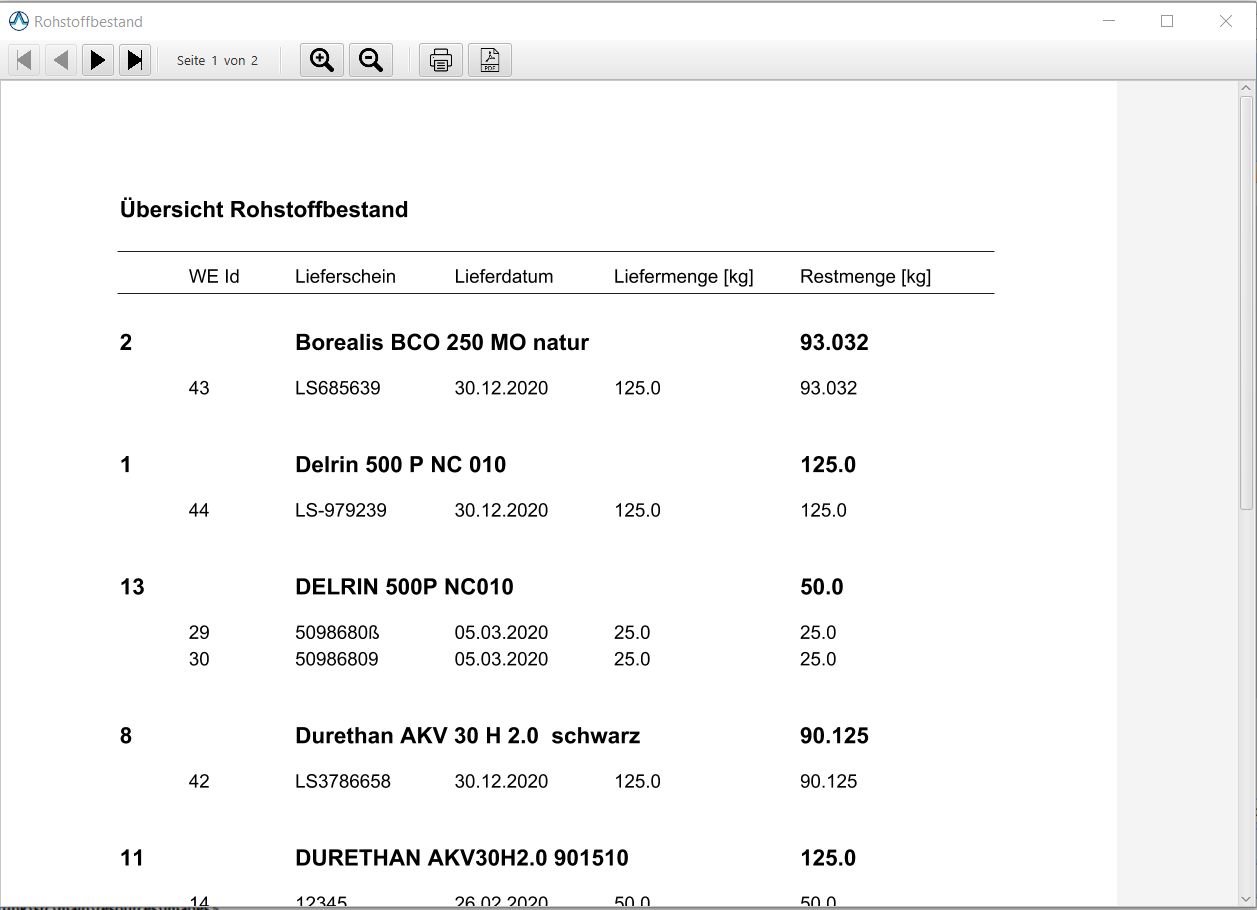
Task: Print the Rohstoffbestand report
Action: (x=441, y=60)
